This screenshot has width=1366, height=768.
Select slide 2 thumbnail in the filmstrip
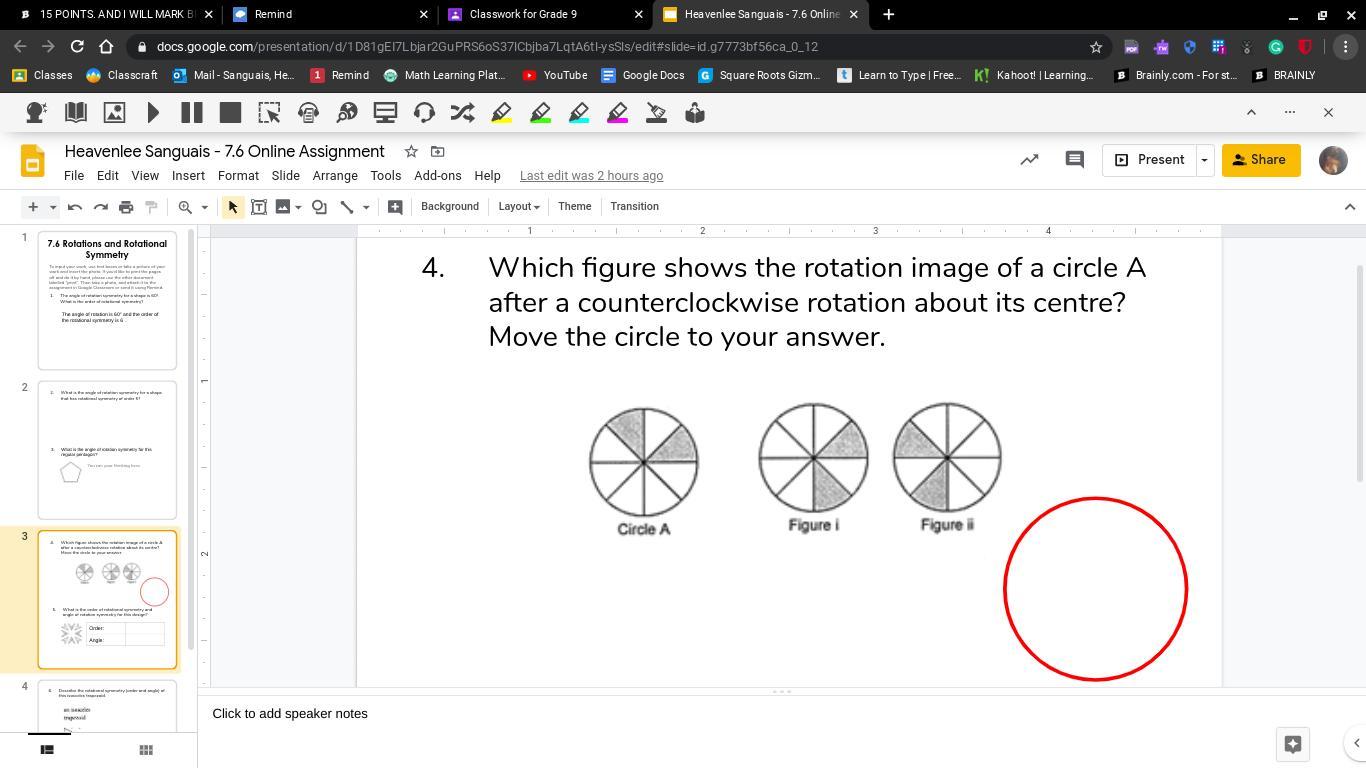point(107,450)
